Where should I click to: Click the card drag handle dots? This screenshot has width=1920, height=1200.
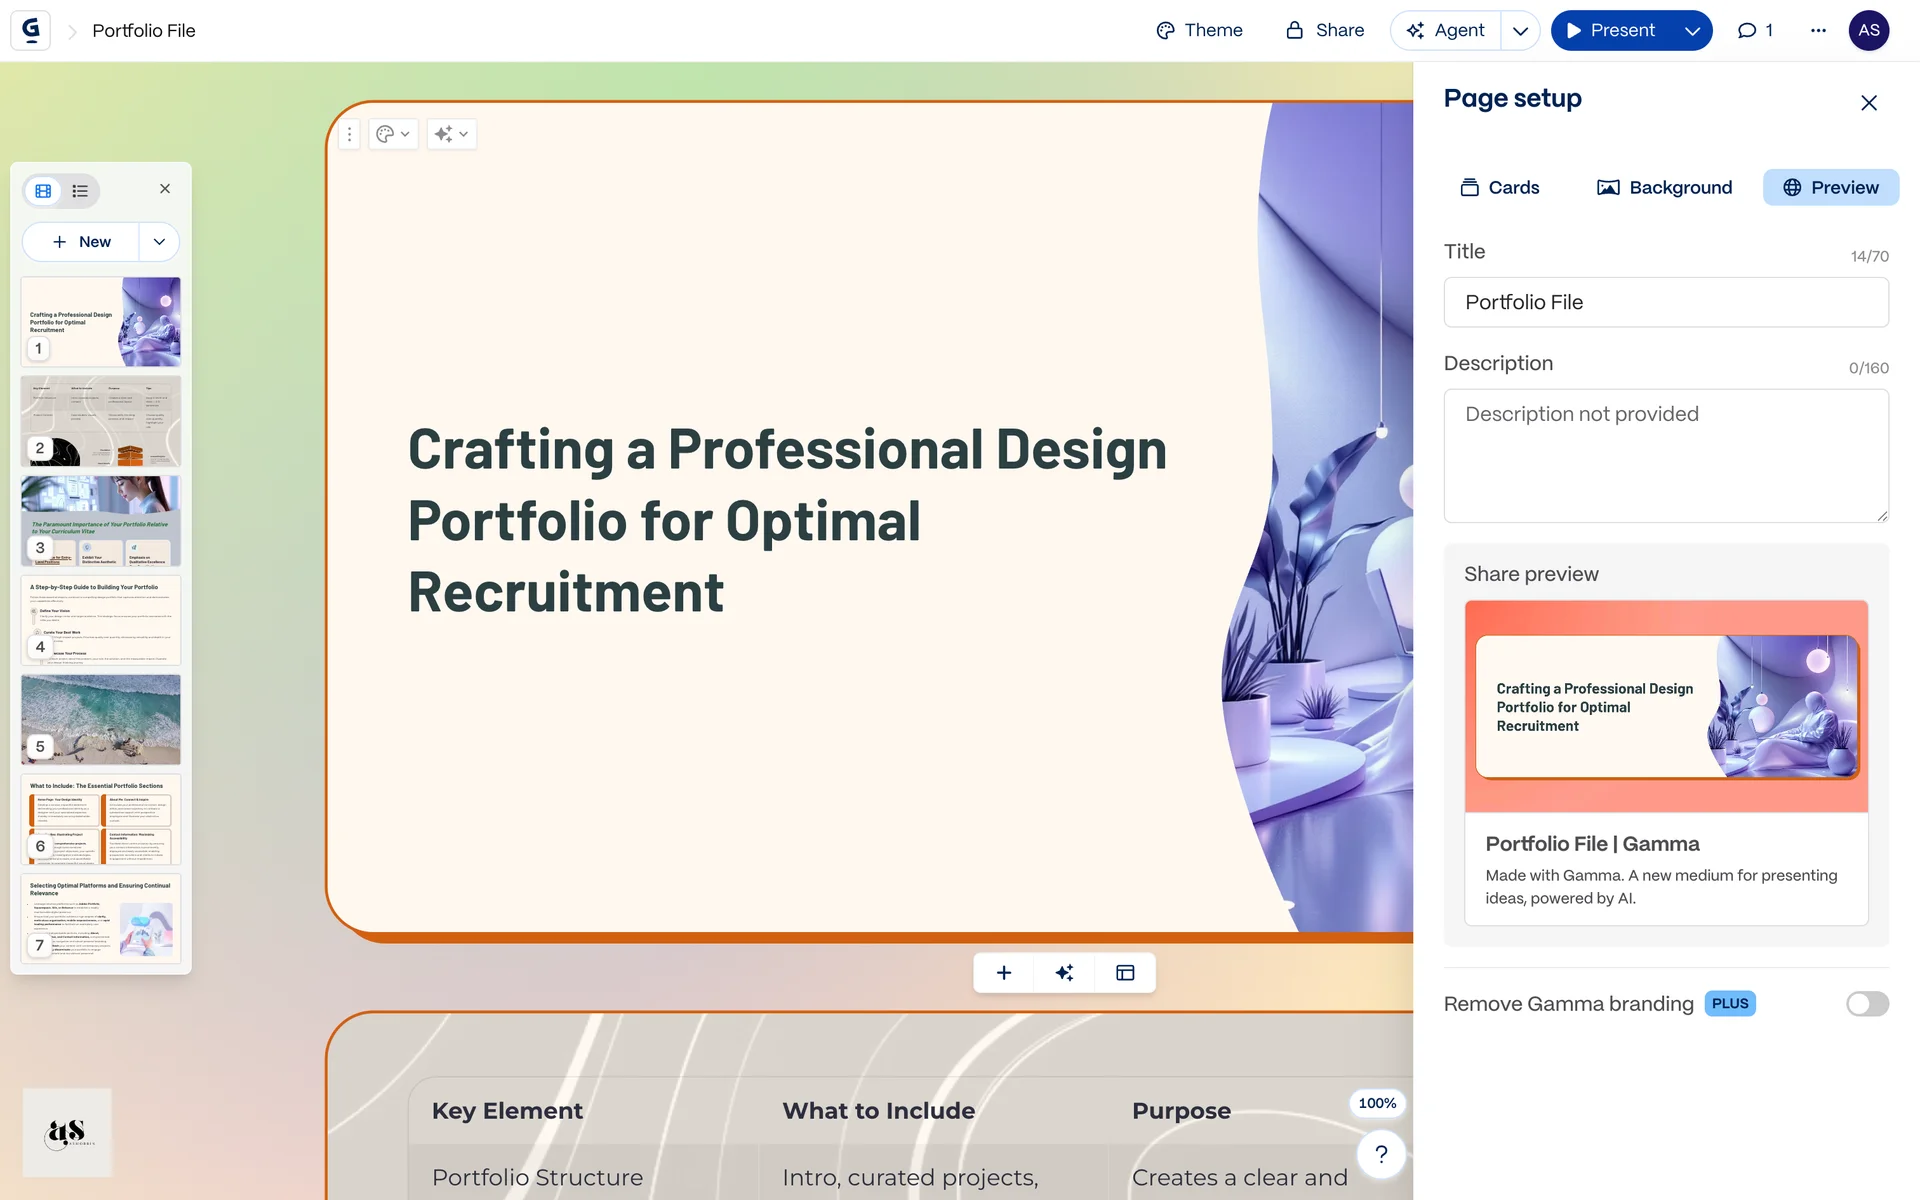pos(349,134)
